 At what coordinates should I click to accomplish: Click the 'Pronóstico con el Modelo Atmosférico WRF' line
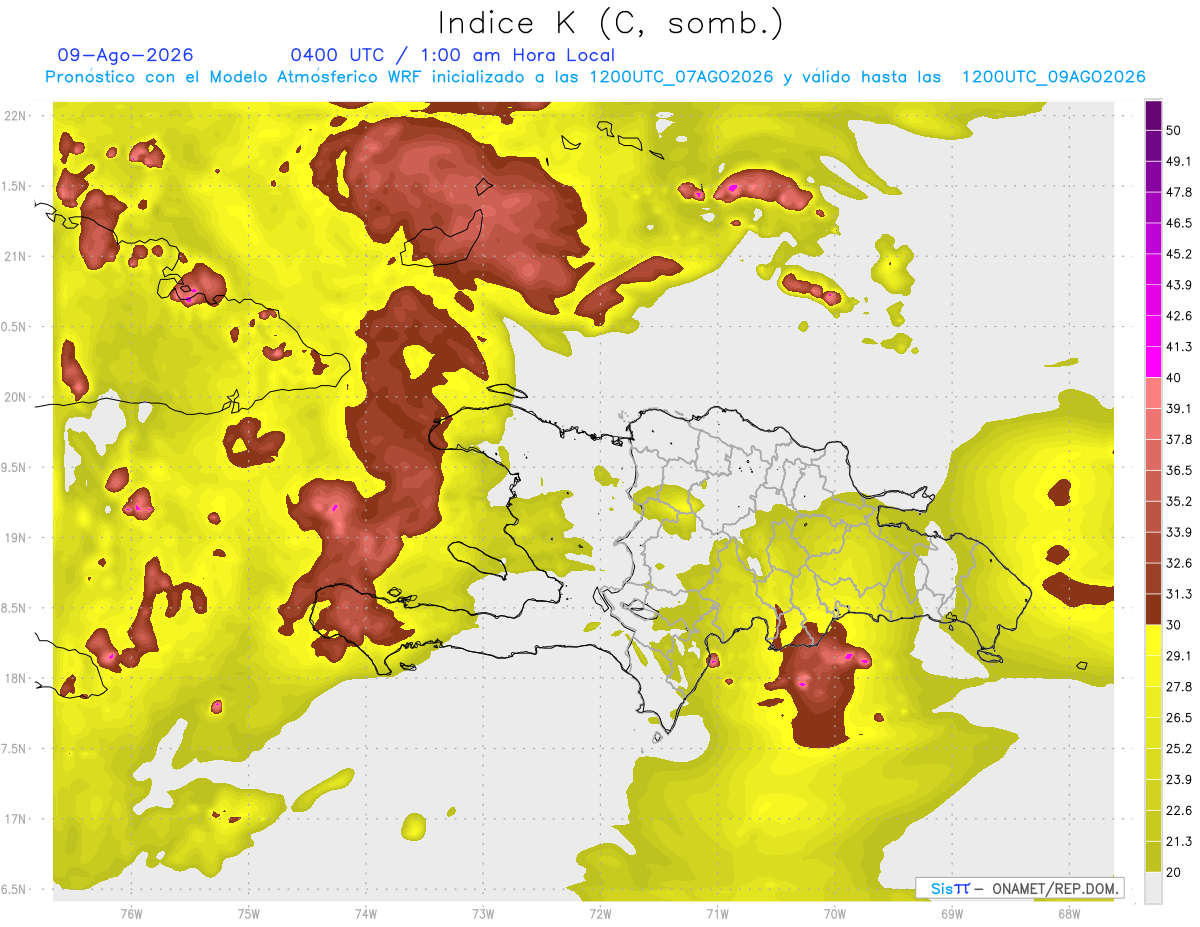click(x=595, y=76)
